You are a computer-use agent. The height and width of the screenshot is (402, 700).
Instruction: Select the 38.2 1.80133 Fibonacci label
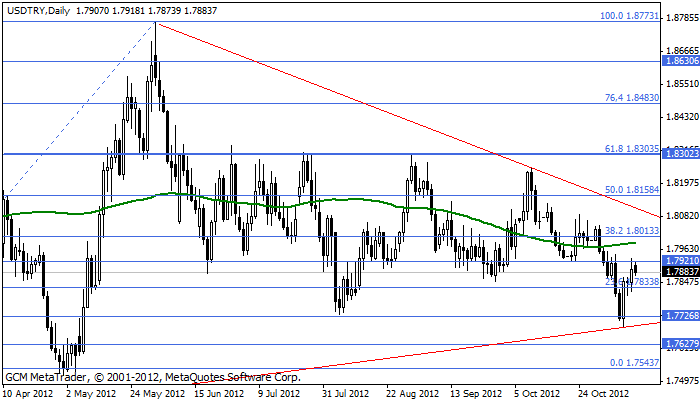[x=632, y=230]
